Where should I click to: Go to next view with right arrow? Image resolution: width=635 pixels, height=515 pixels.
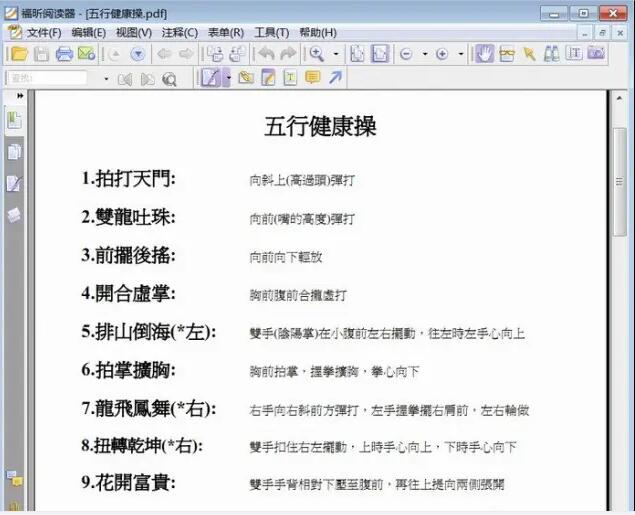click(x=186, y=54)
